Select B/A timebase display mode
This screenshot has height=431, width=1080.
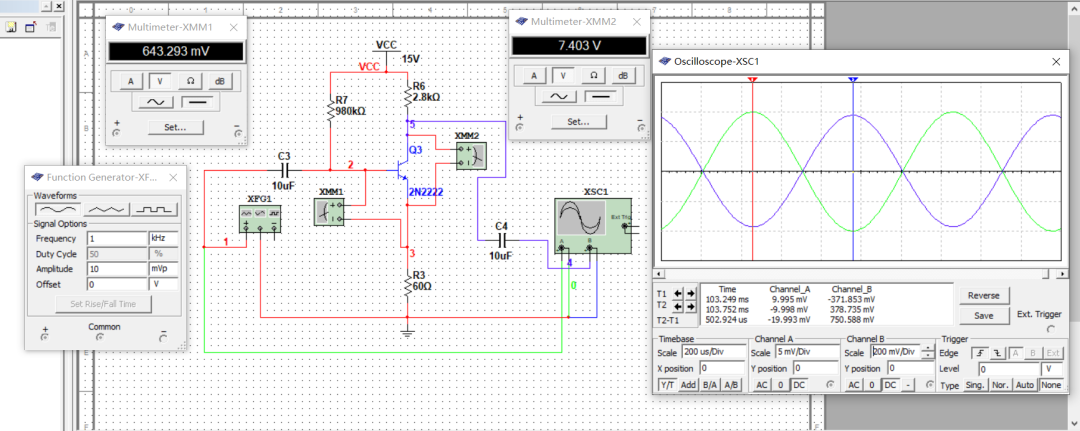tap(709, 385)
